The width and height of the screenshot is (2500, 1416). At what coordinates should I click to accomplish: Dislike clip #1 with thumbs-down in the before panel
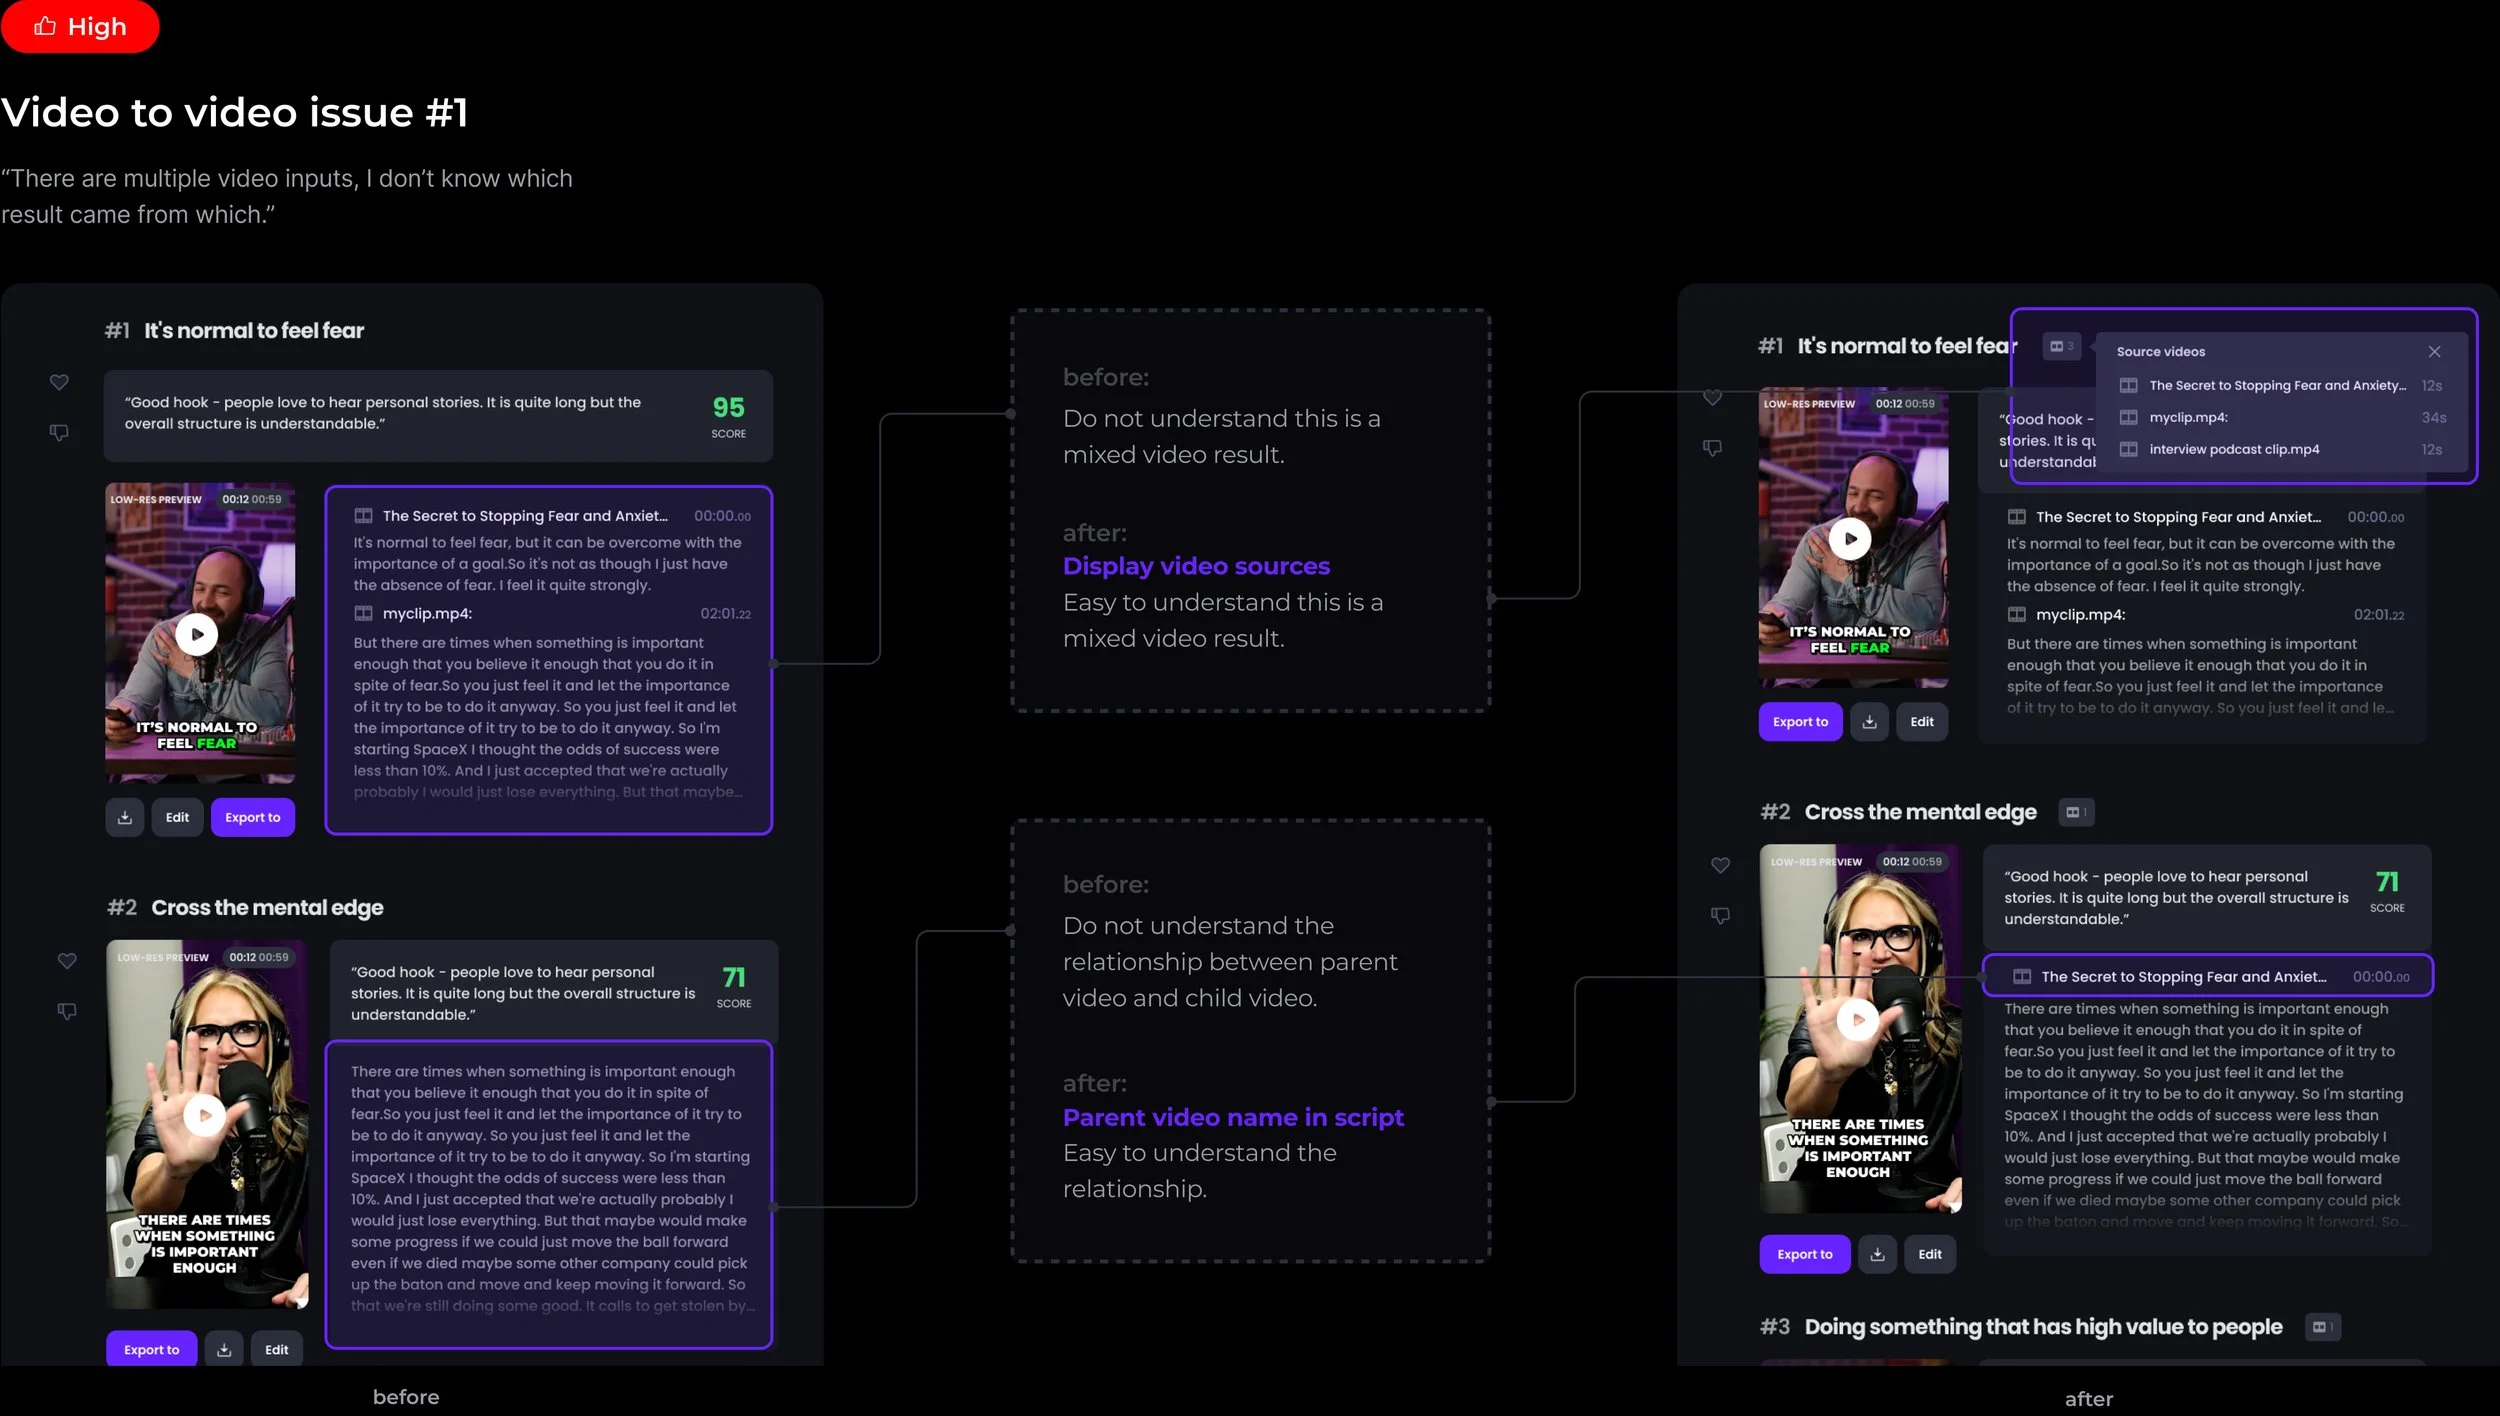59,432
